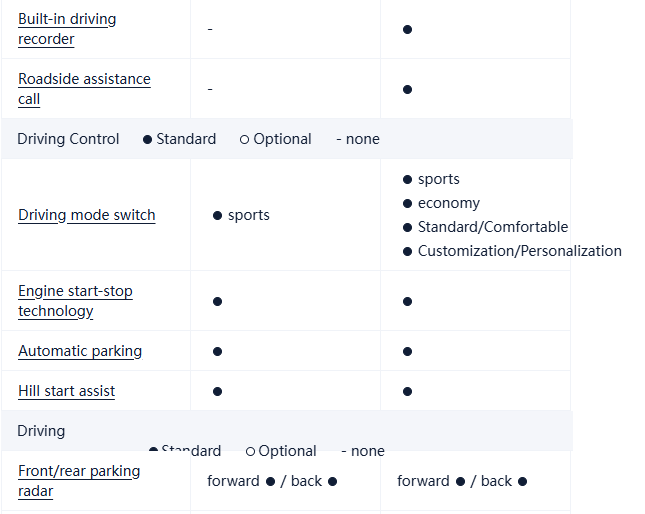Click the Customization/Personalization mode entry
The height and width of the screenshot is (514, 645).
click(x=519, y=251)
